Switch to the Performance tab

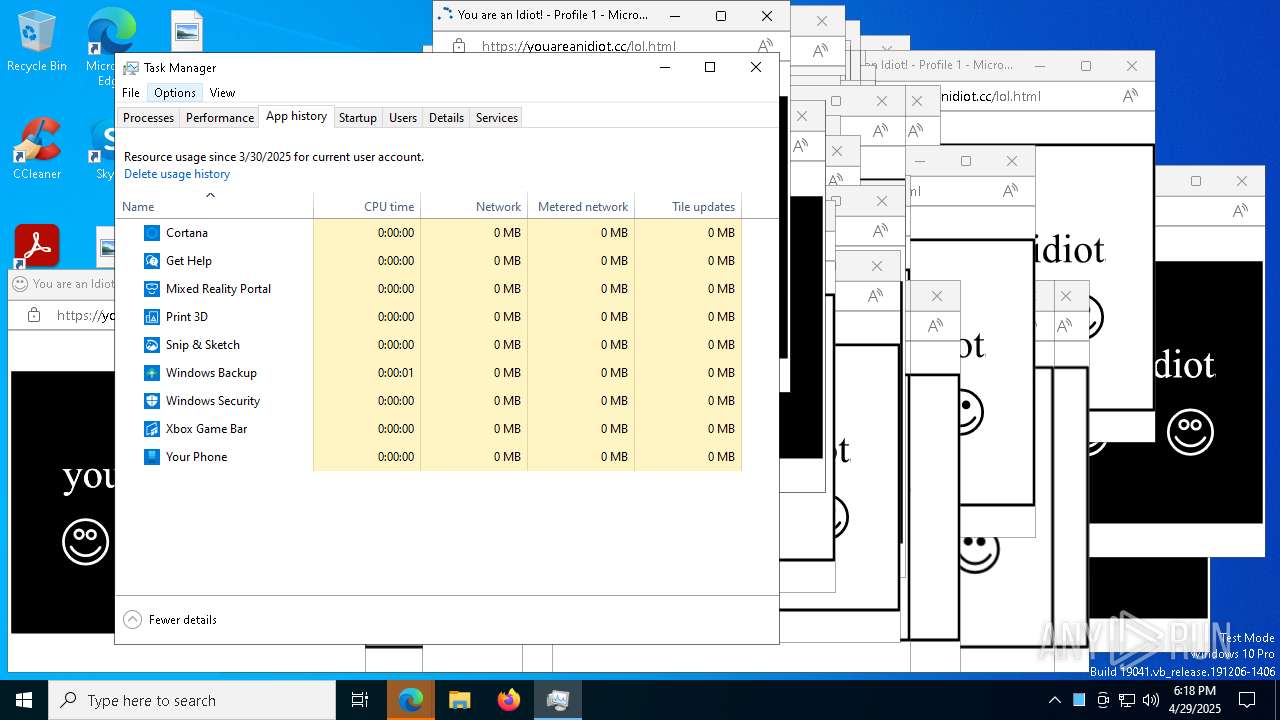[220, 118]
